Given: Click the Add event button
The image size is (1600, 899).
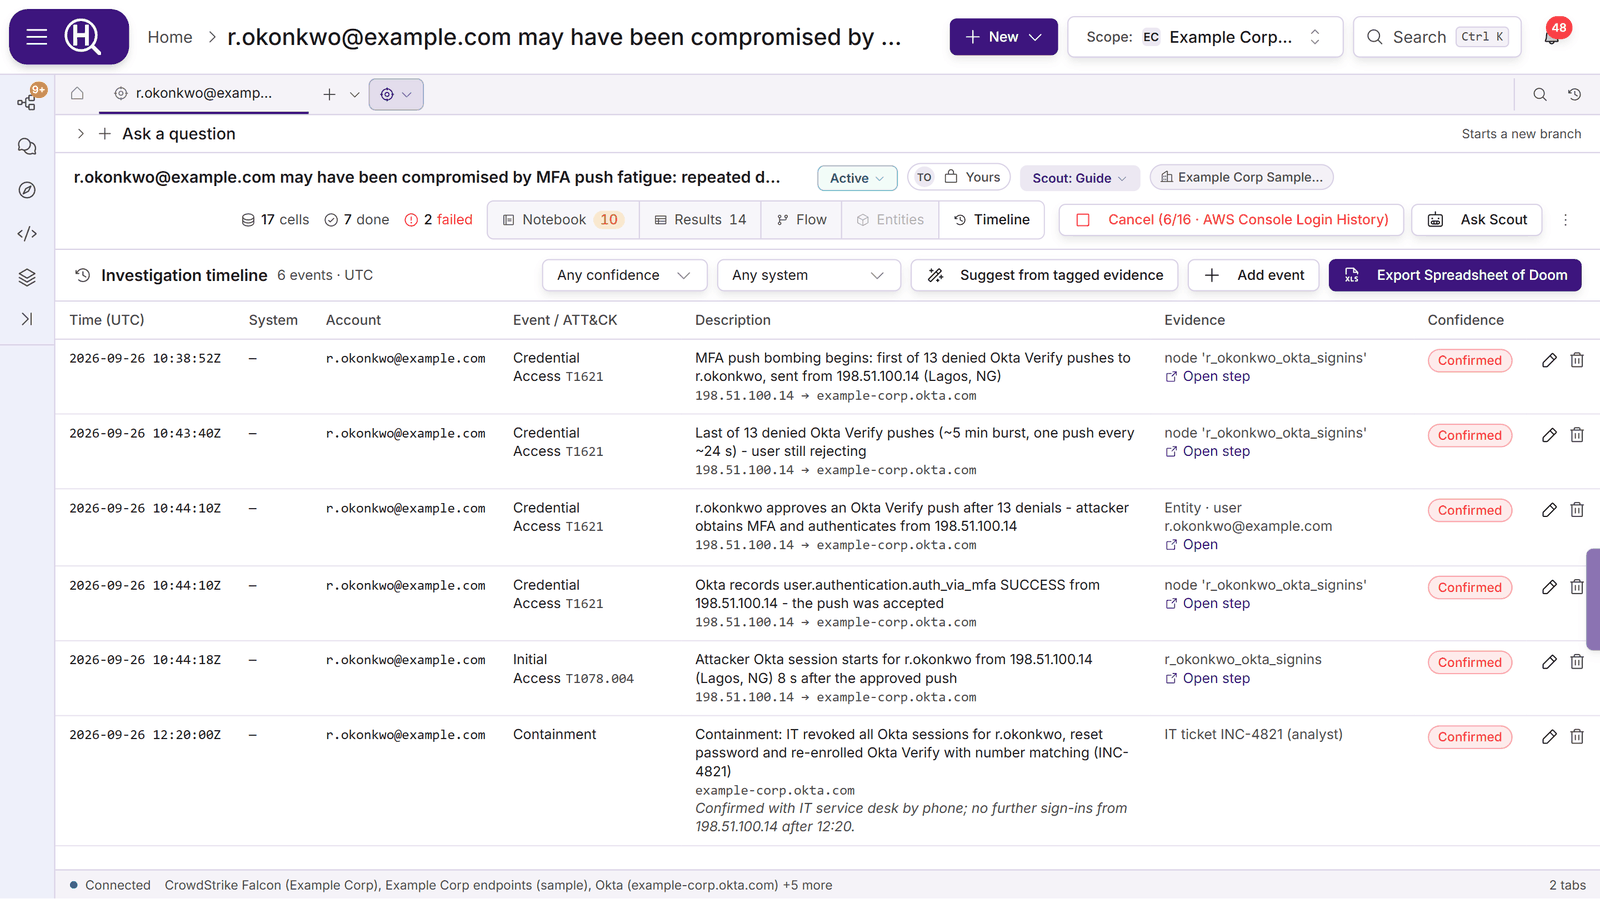Looking at the screenshot, I should coord(1254,275).
